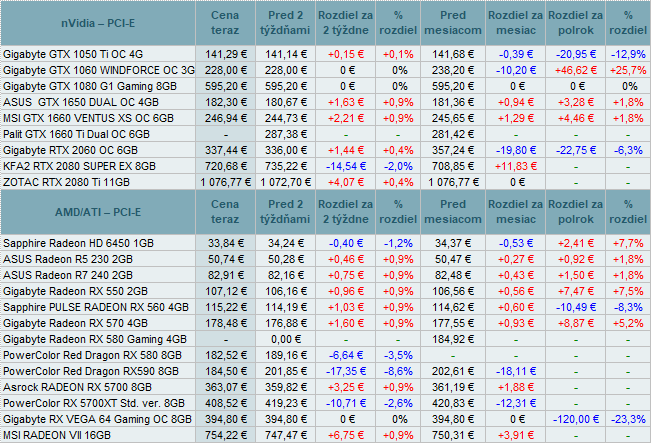Select the AMD/ATI – PCI-E header cell
Viewport: 651px width, 443px height.
tap(98, 212)
